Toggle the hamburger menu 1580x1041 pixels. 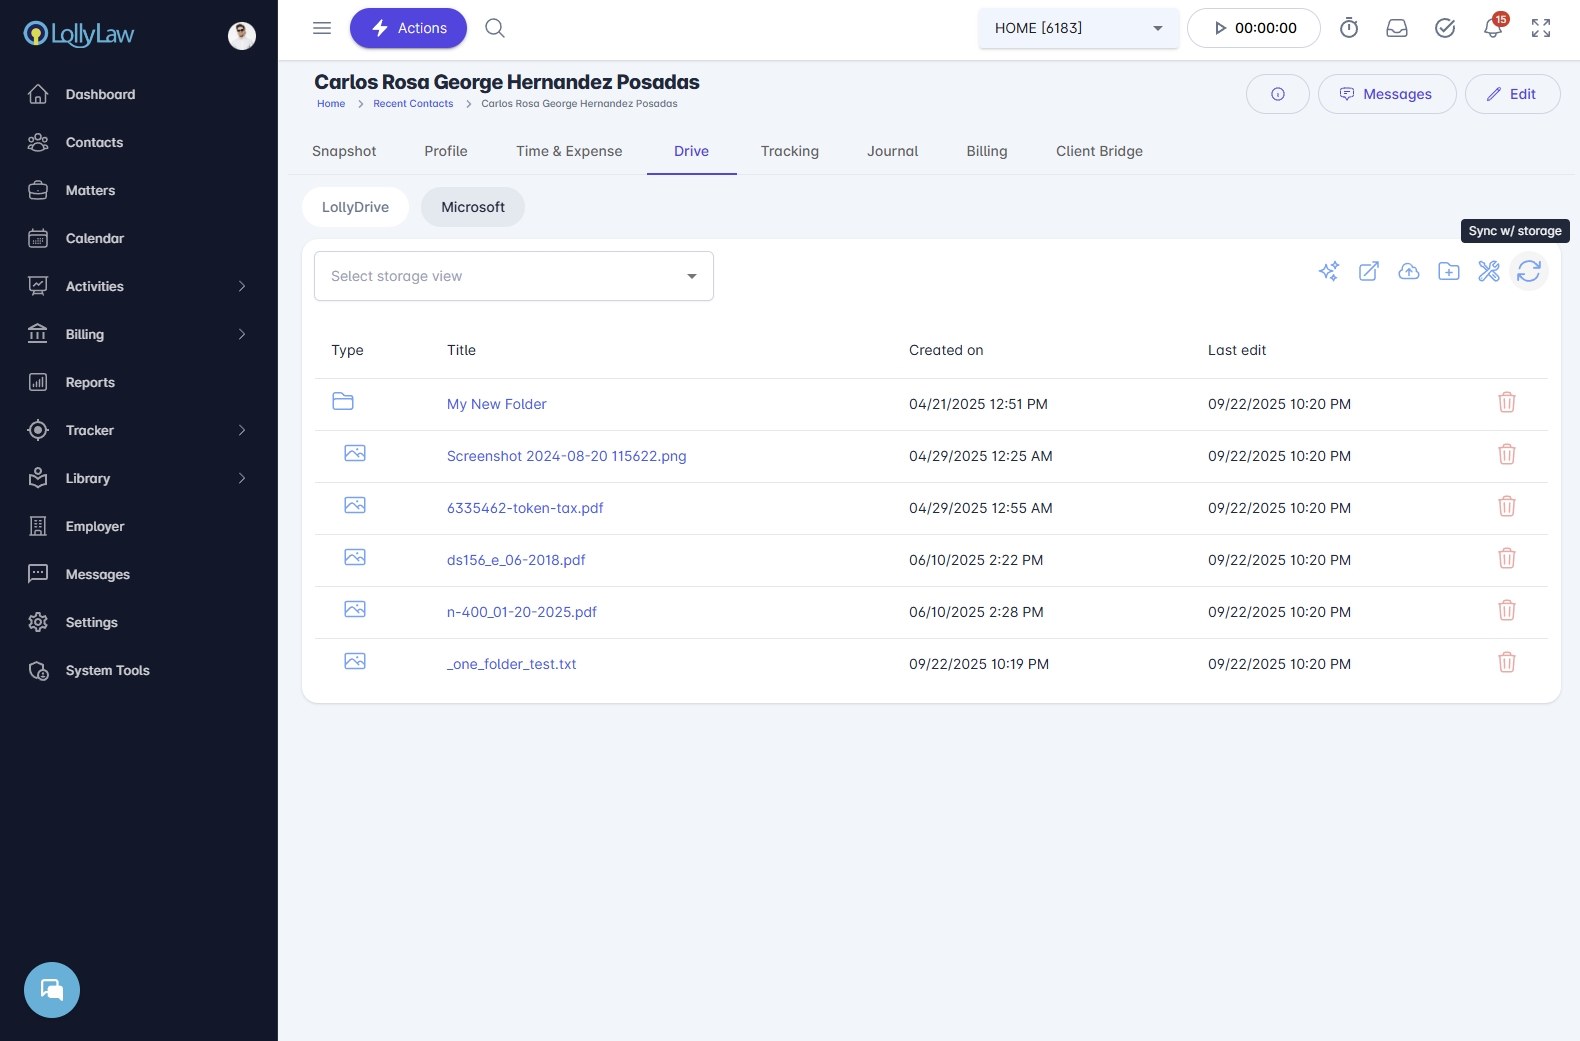322,28
